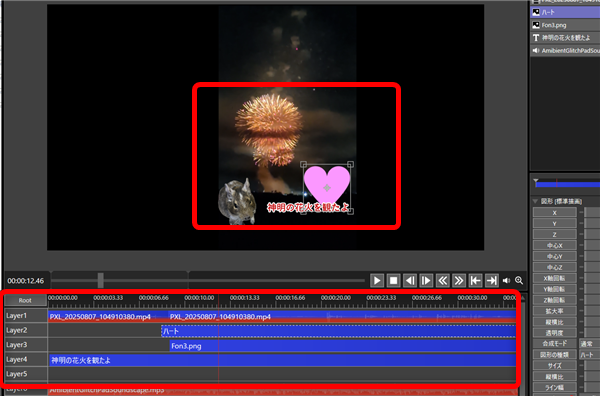600x396 pixels.
Task: Start playback with the Play button
Action: coord(377,280)
